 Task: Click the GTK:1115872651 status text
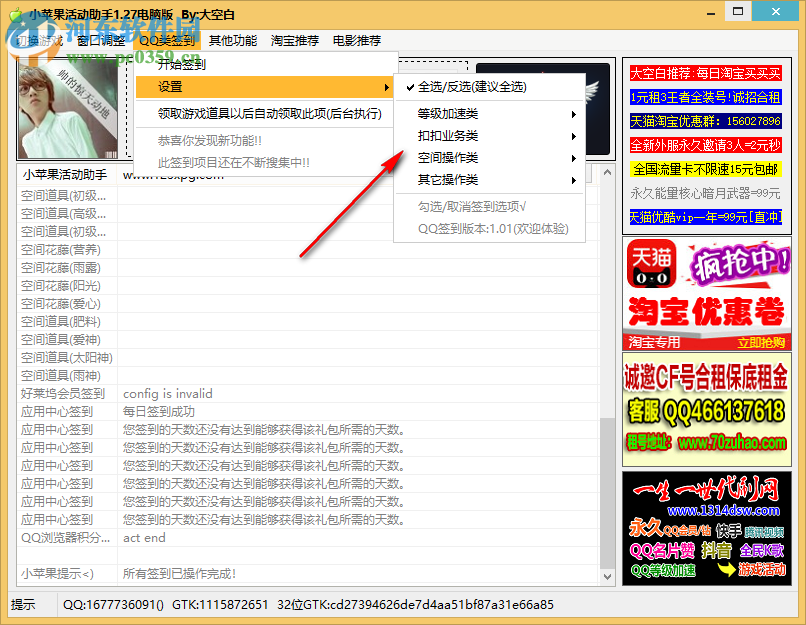[220, 604]
